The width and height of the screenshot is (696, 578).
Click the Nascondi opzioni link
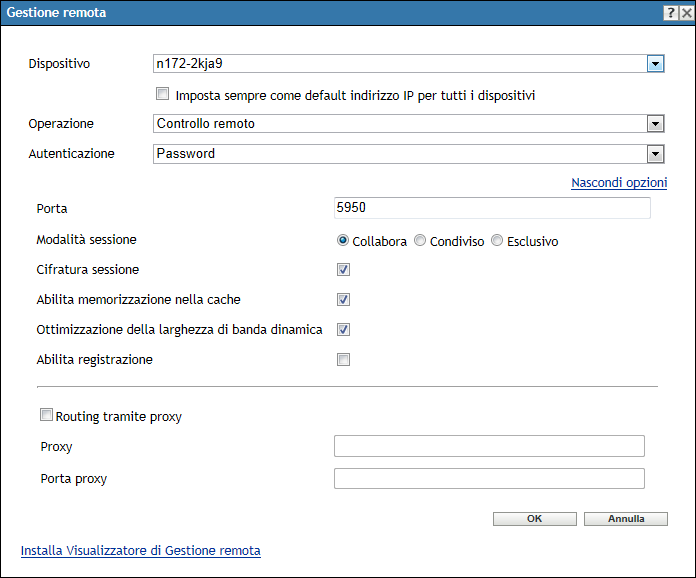click(x=619, y=183)
